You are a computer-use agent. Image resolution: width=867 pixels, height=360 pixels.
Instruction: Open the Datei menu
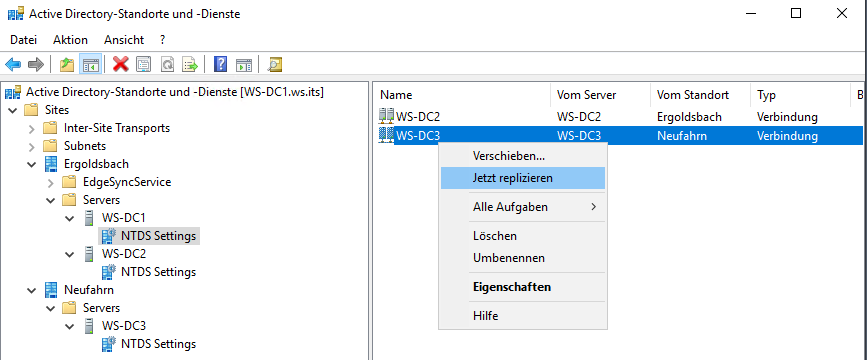[x=23, y=40]
